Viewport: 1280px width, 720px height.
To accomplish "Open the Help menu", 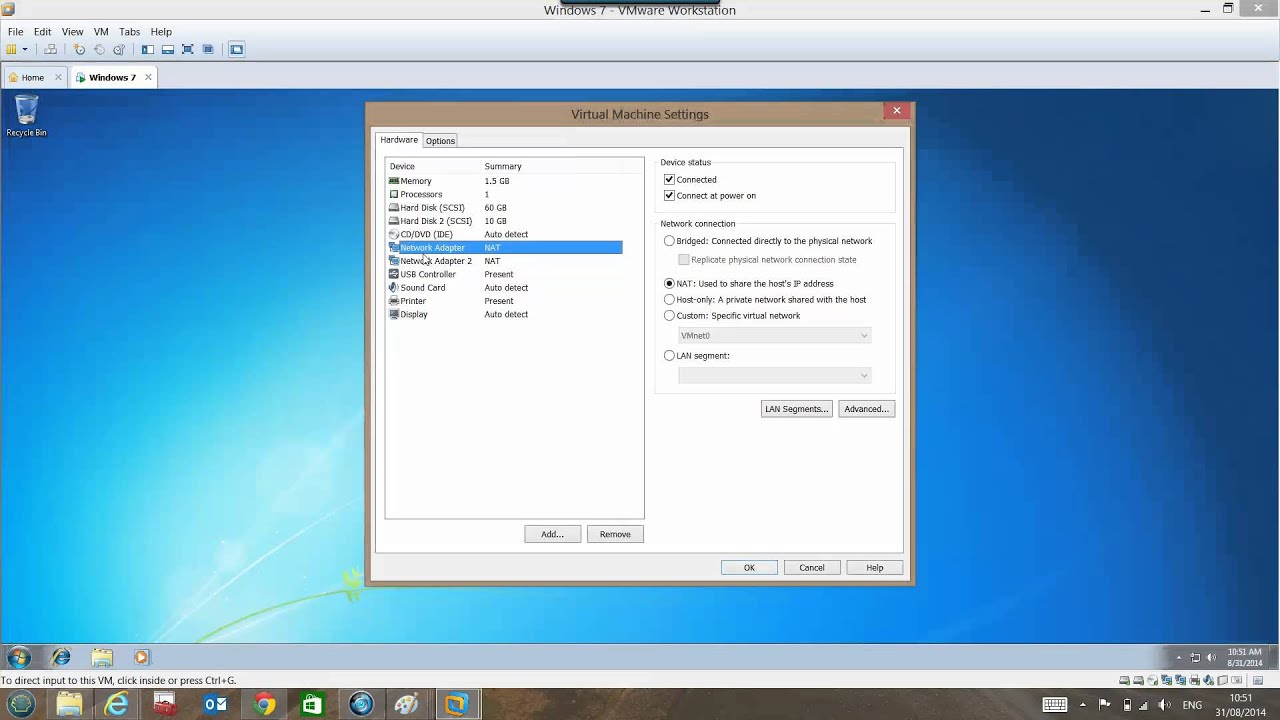I will click(x=161, y=32).
